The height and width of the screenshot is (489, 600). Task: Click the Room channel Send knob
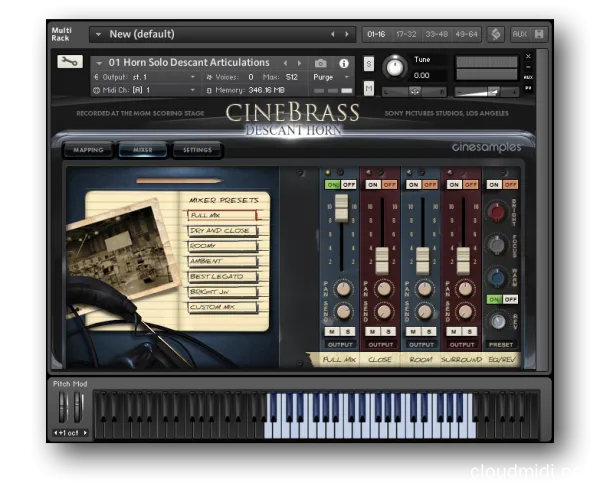424,311
